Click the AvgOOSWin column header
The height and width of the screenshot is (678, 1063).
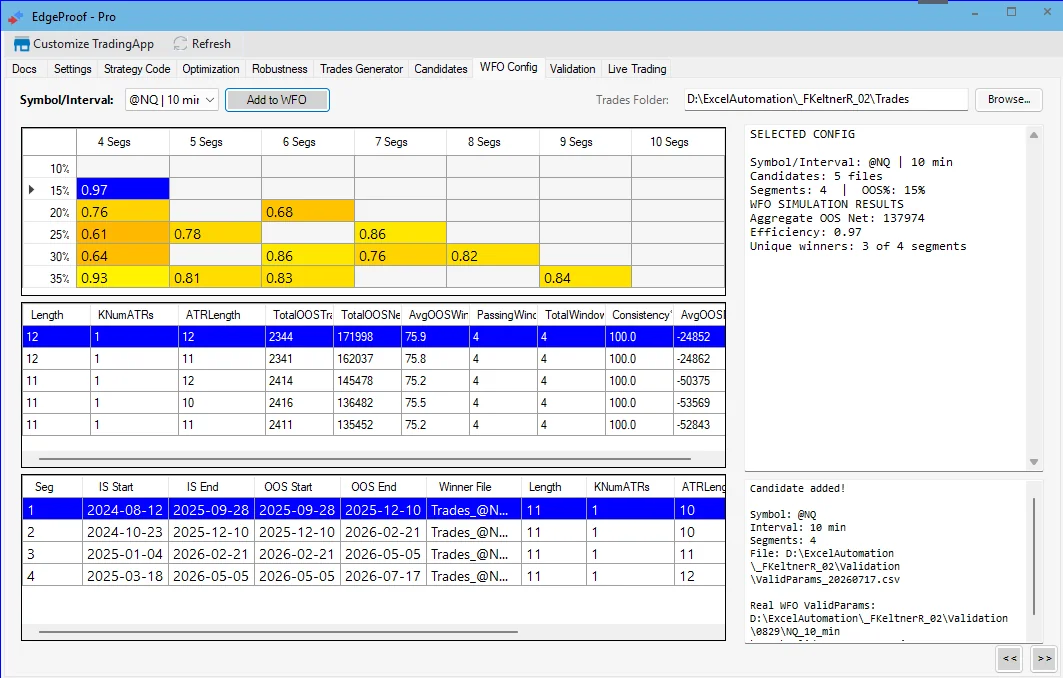tap(435, 315)
